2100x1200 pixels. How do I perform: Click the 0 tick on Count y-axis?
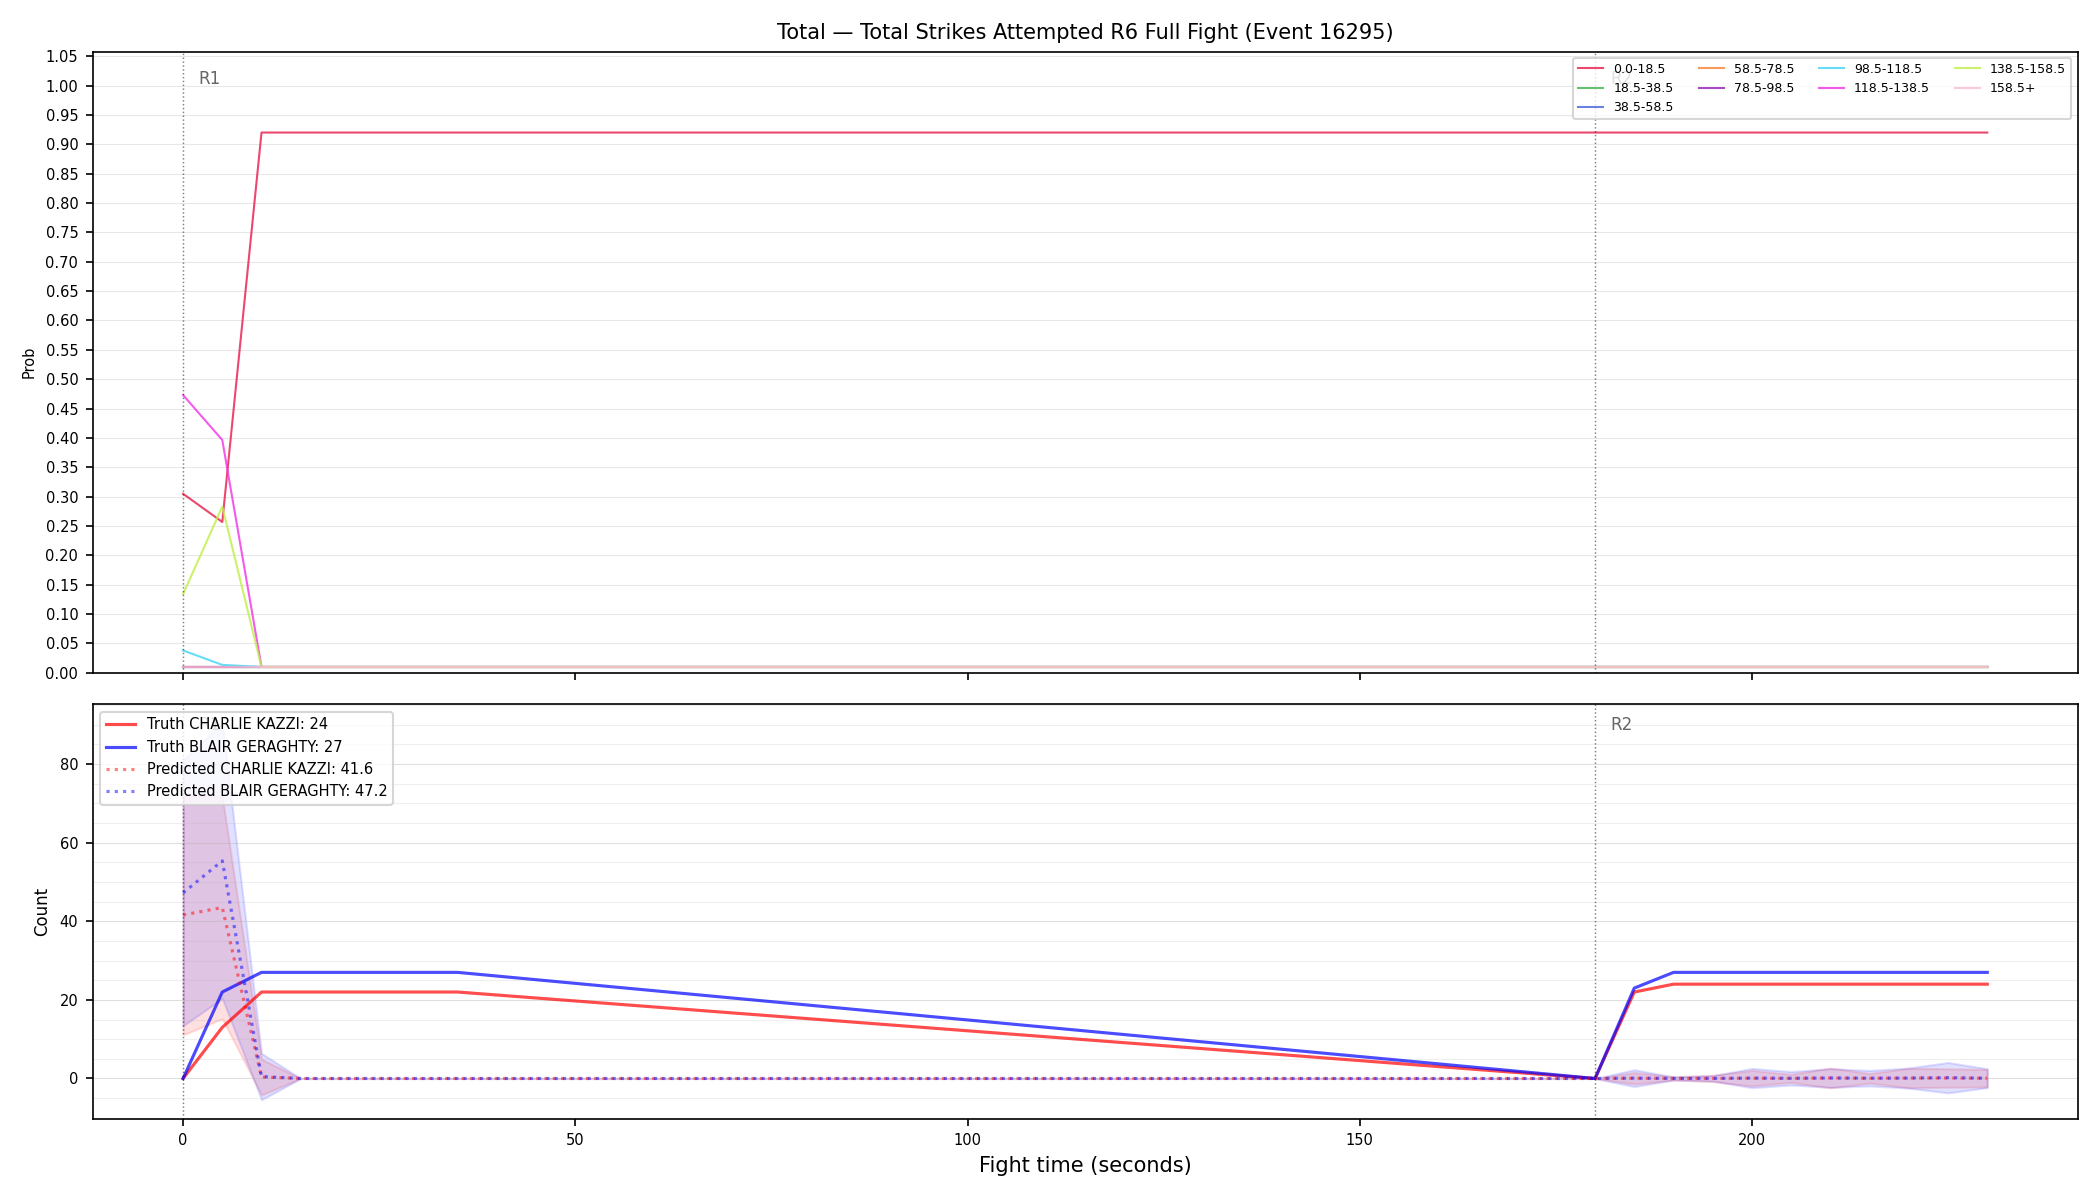74,1079
